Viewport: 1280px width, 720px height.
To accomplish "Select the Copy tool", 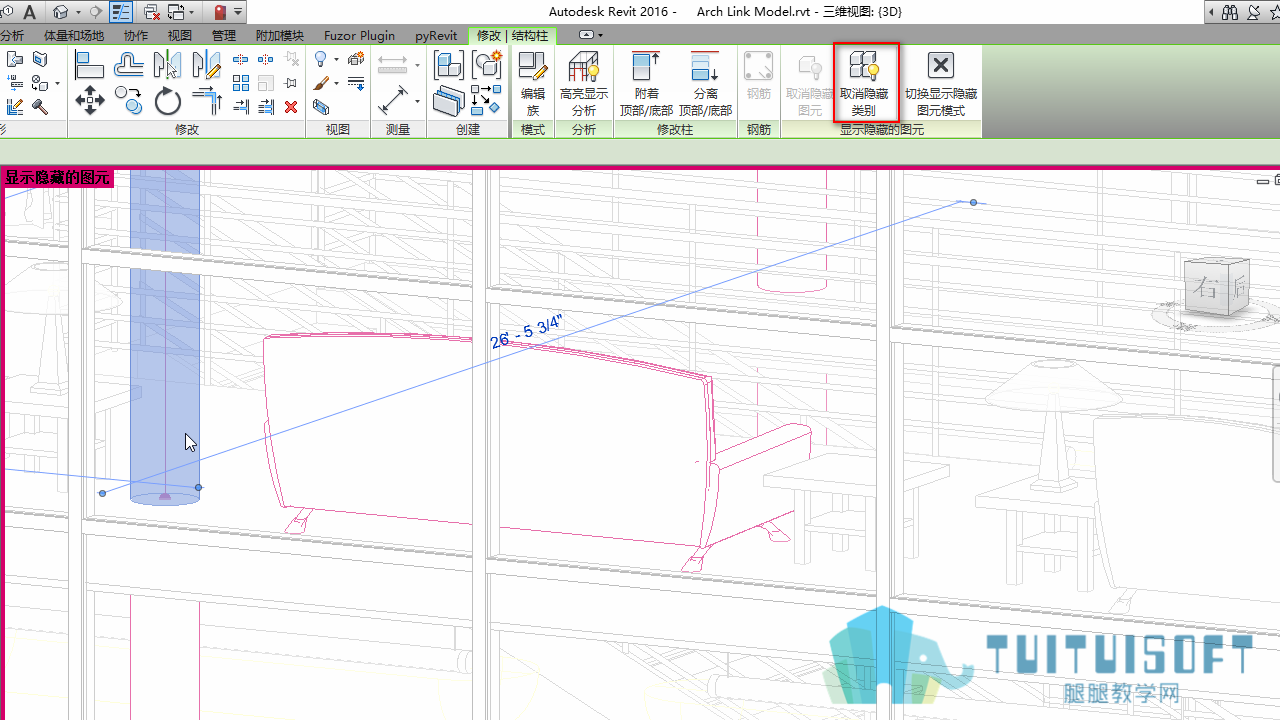I will pos(128,99).
